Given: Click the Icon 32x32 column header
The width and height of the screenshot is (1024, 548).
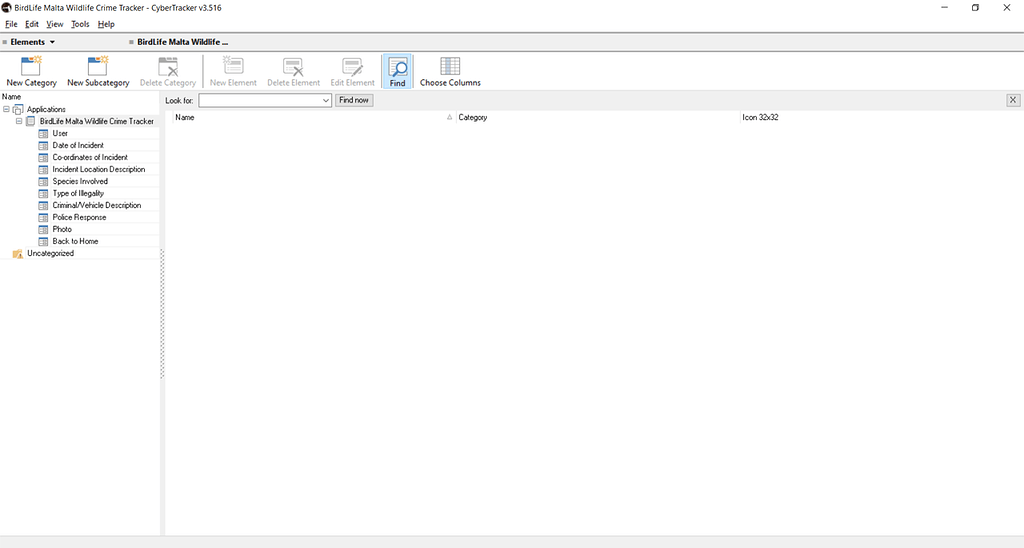Looking at the screenshot, I should tap(880, 118).
